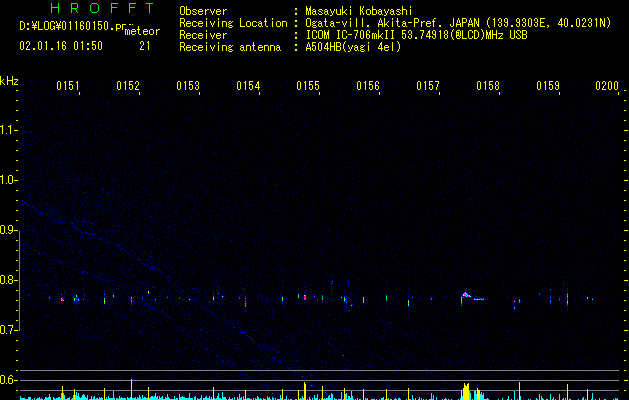Click the date stamp 02.01.16 01:50

click(61, 46)
